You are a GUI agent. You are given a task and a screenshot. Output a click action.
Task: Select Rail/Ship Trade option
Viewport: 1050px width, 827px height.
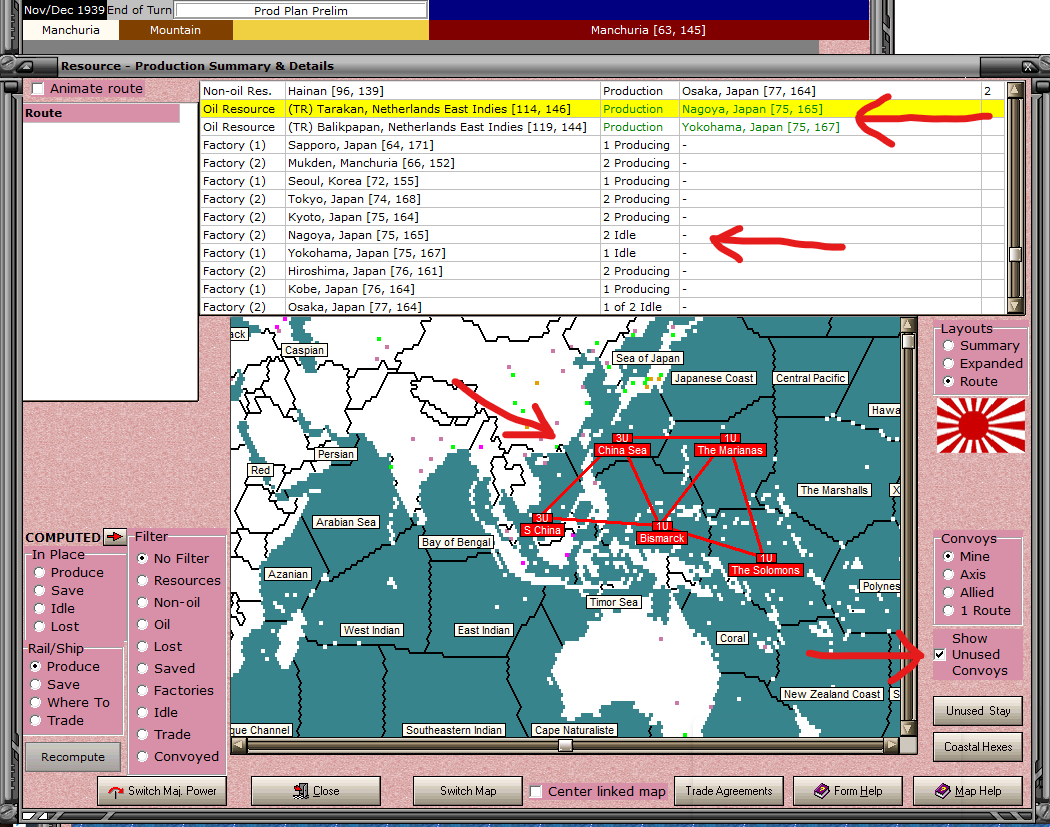click(x=35, y=721)
